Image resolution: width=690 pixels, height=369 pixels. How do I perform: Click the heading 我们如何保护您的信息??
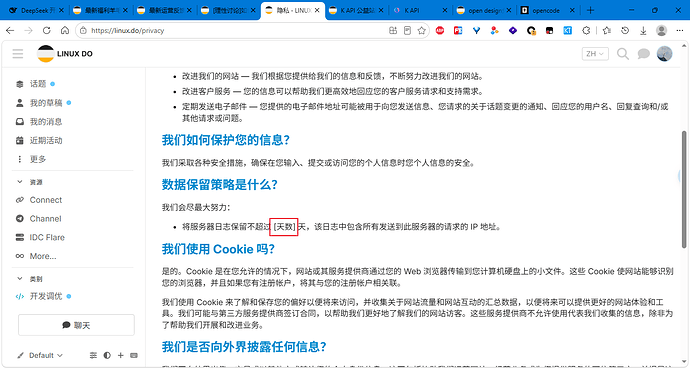point(226,140)
